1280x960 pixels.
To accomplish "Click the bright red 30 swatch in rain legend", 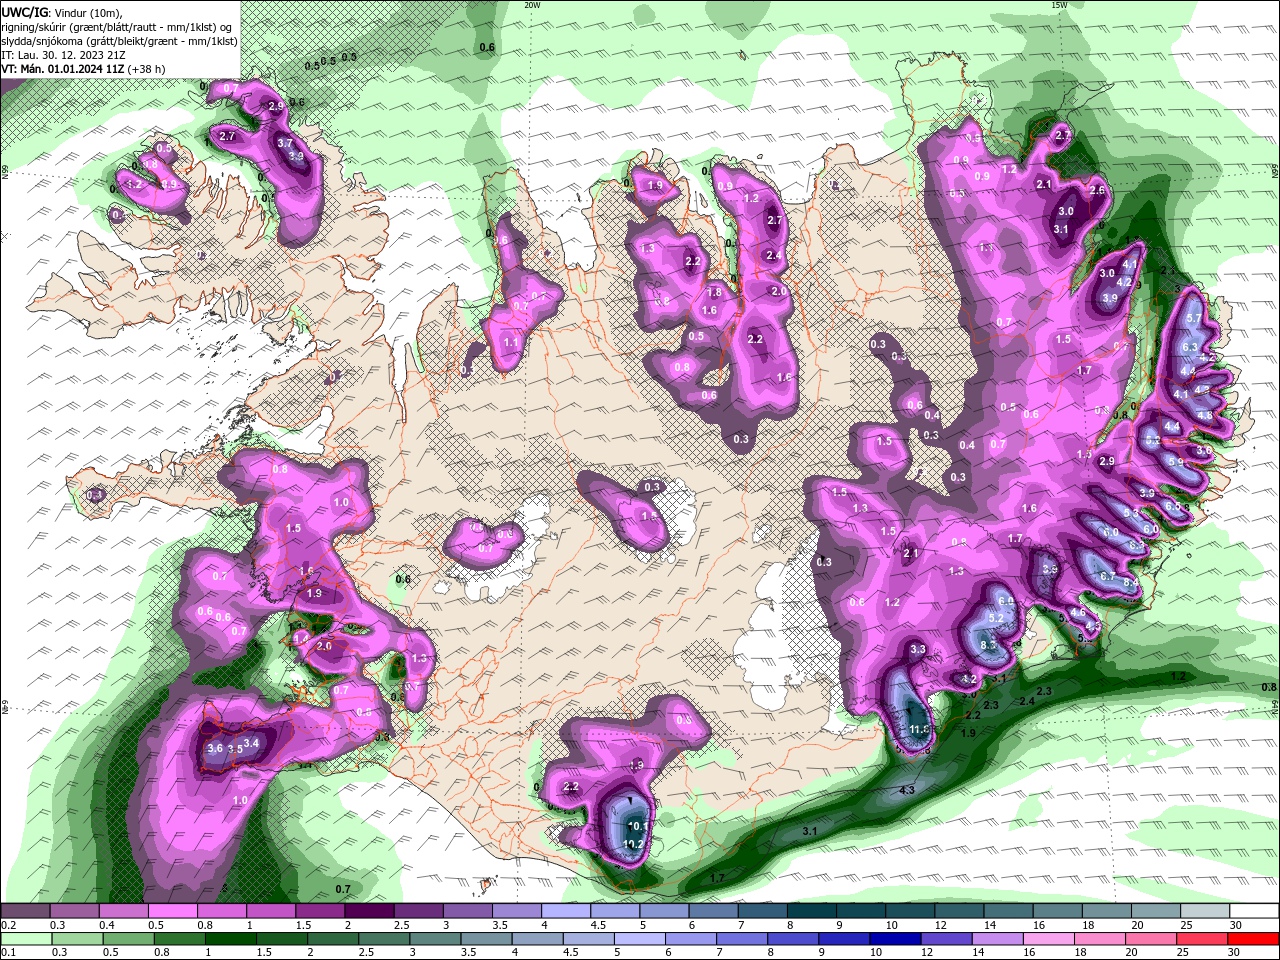I will point(1254,939).
